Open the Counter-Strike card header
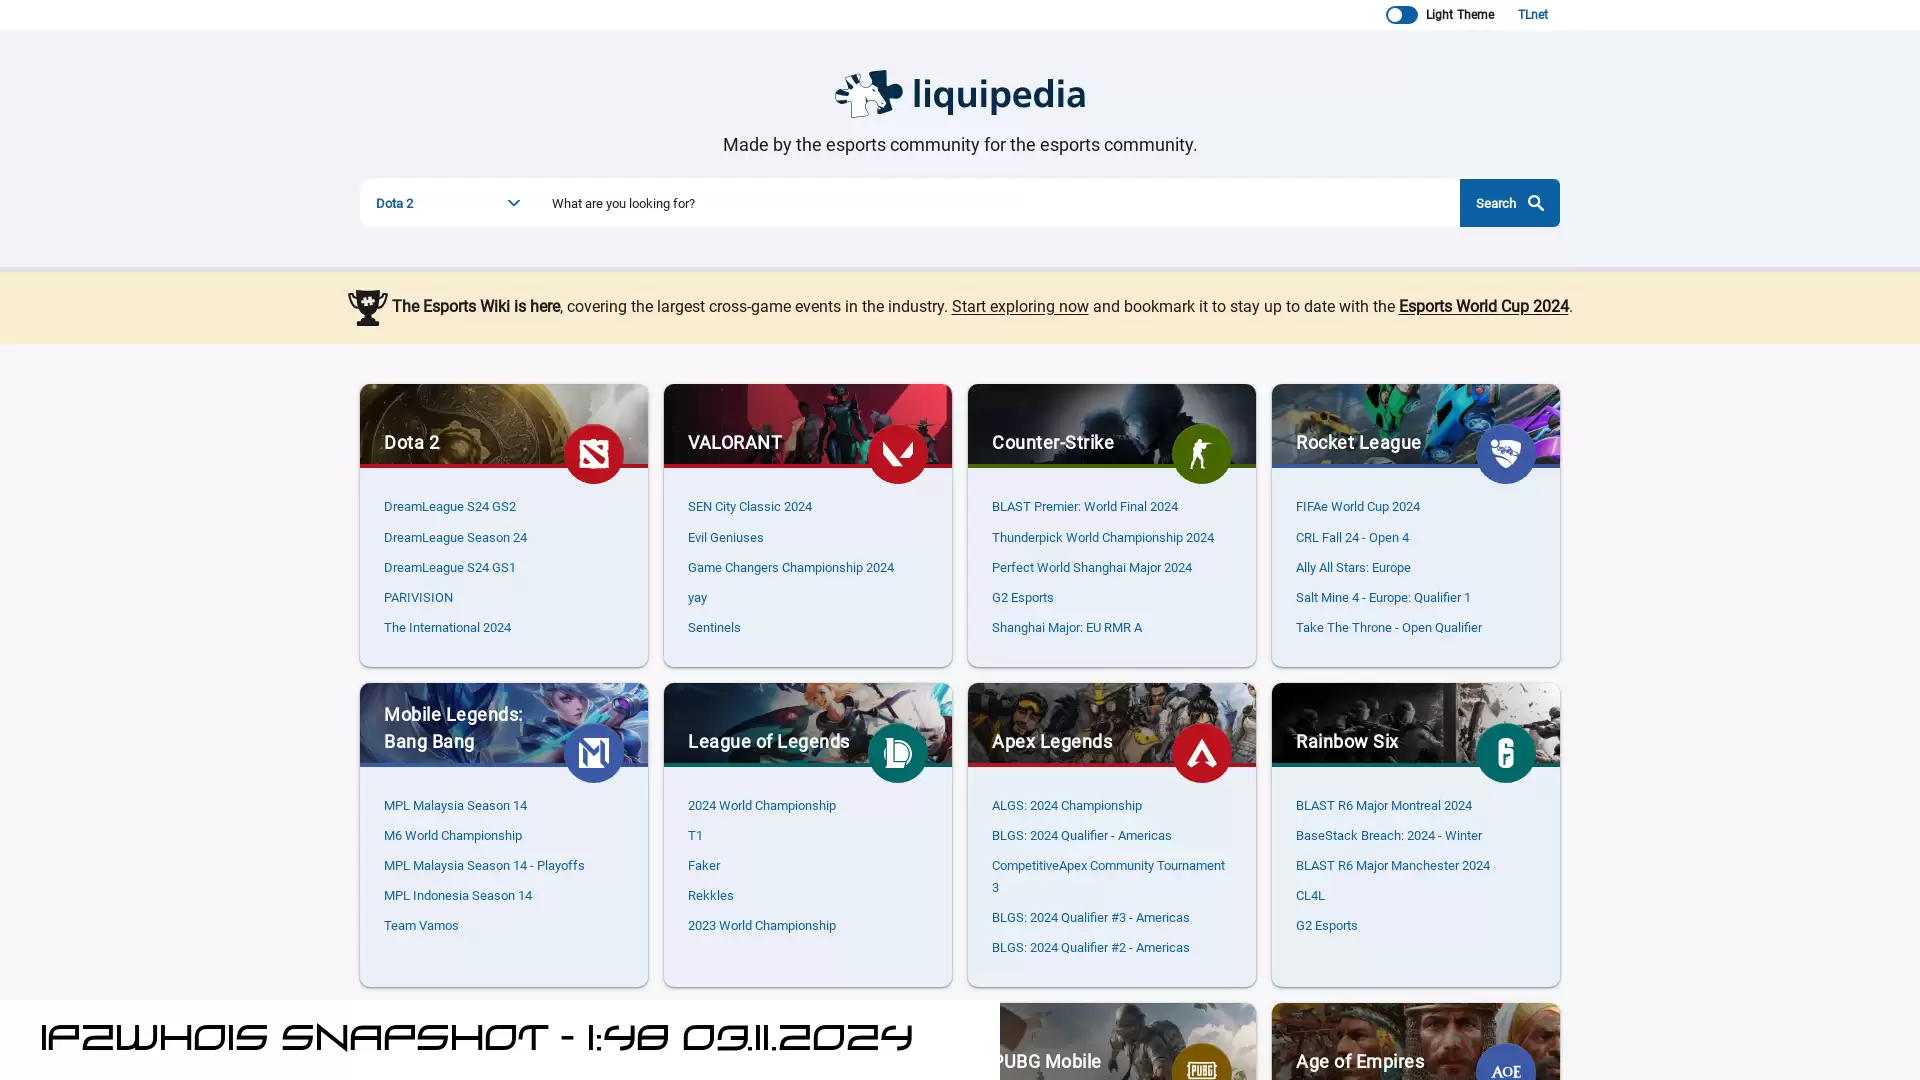Image resolution: width=1920 pixels, height=1080 pixels. (1111, 426)
